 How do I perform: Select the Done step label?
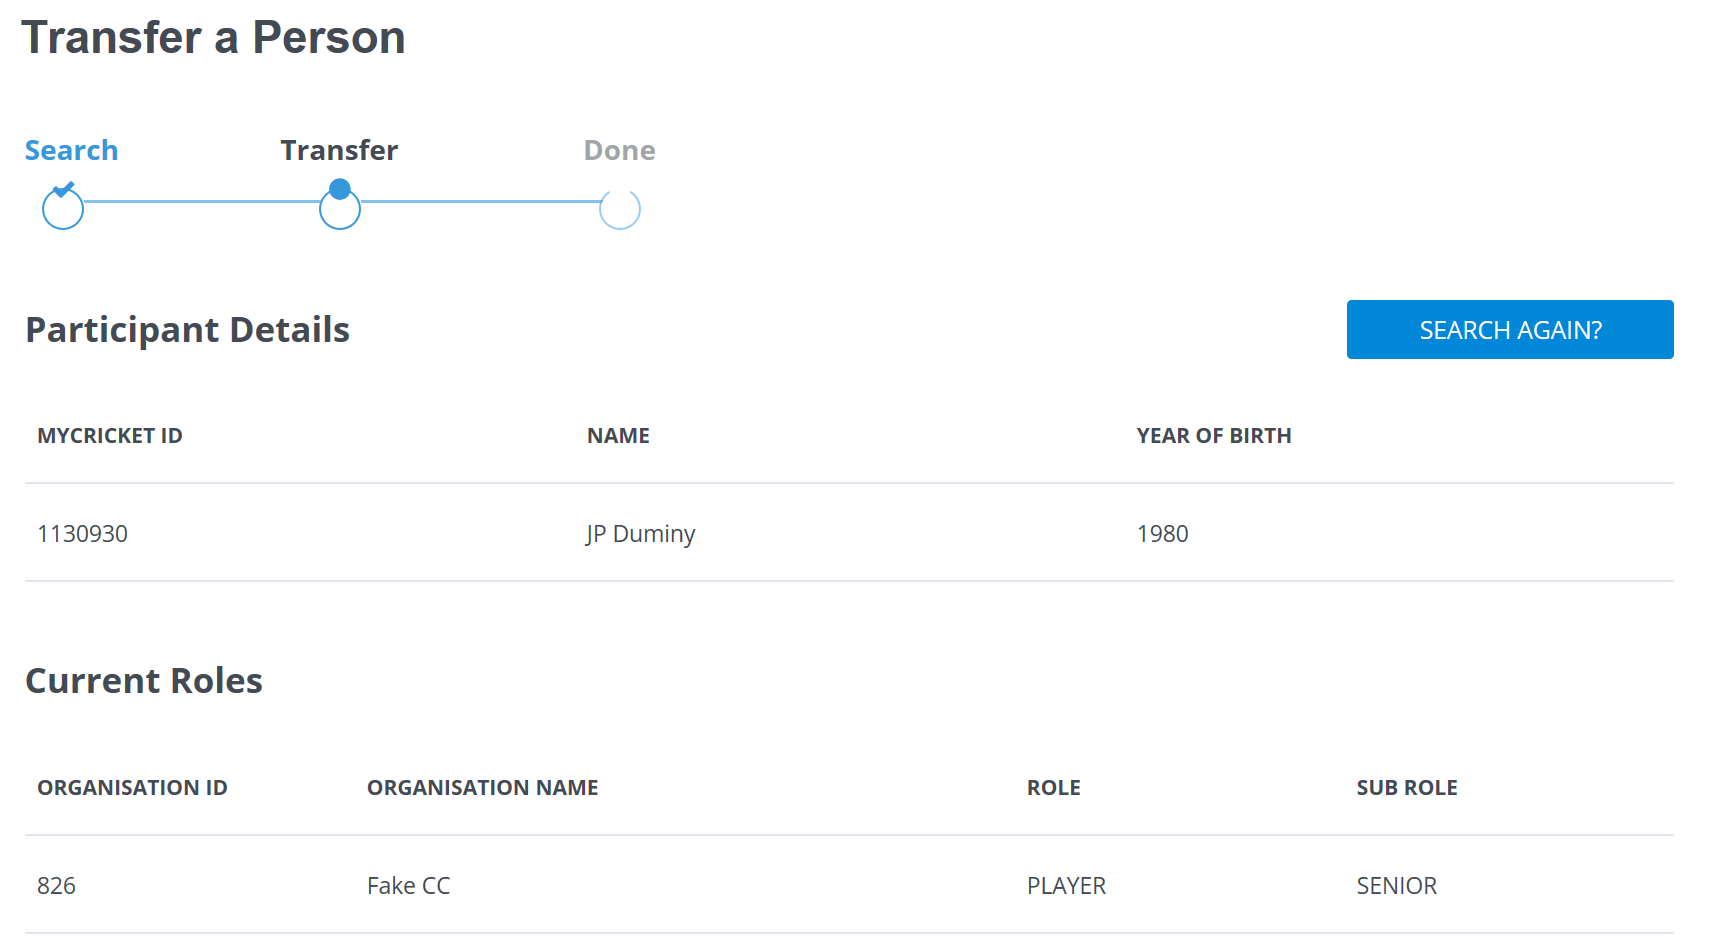pyautogui.click(x=620, y=150)
